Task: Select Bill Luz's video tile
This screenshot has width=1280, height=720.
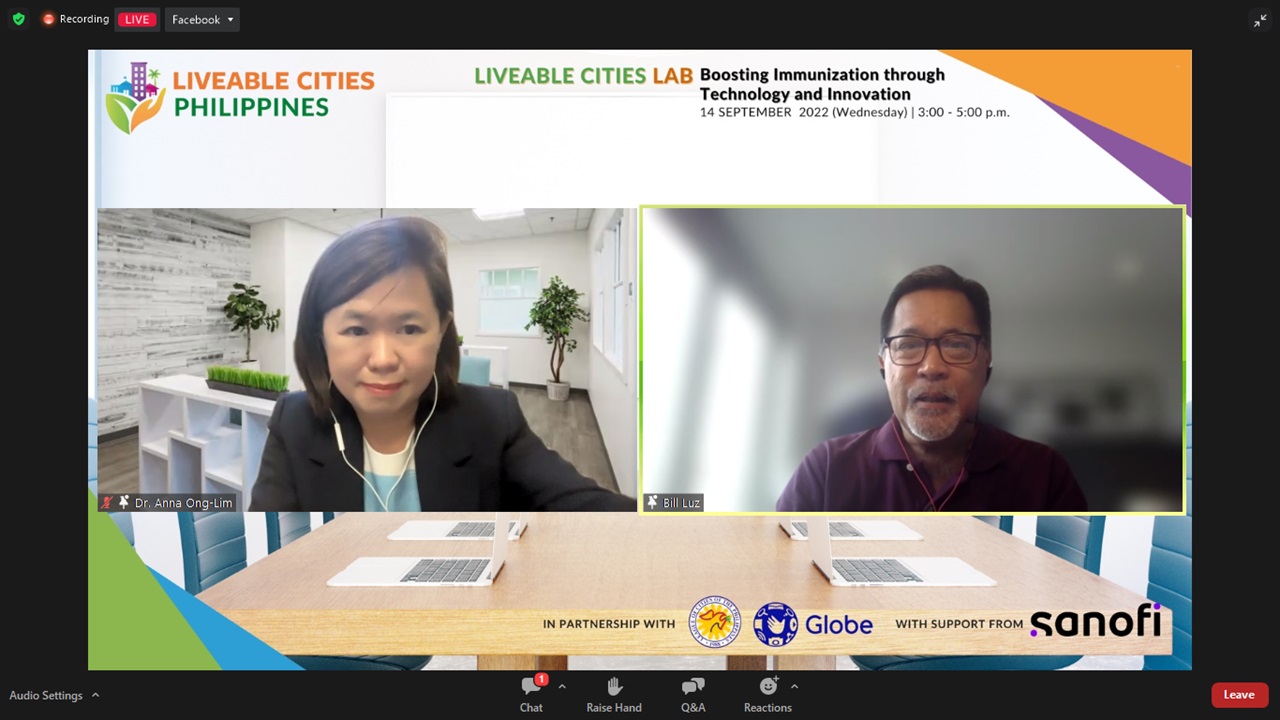Action: tap(912, 359)
